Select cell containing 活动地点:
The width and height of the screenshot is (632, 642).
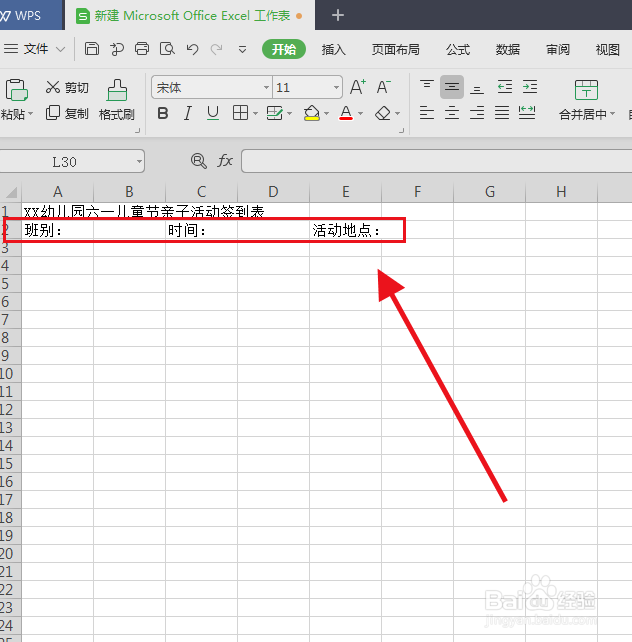point(345,230)
